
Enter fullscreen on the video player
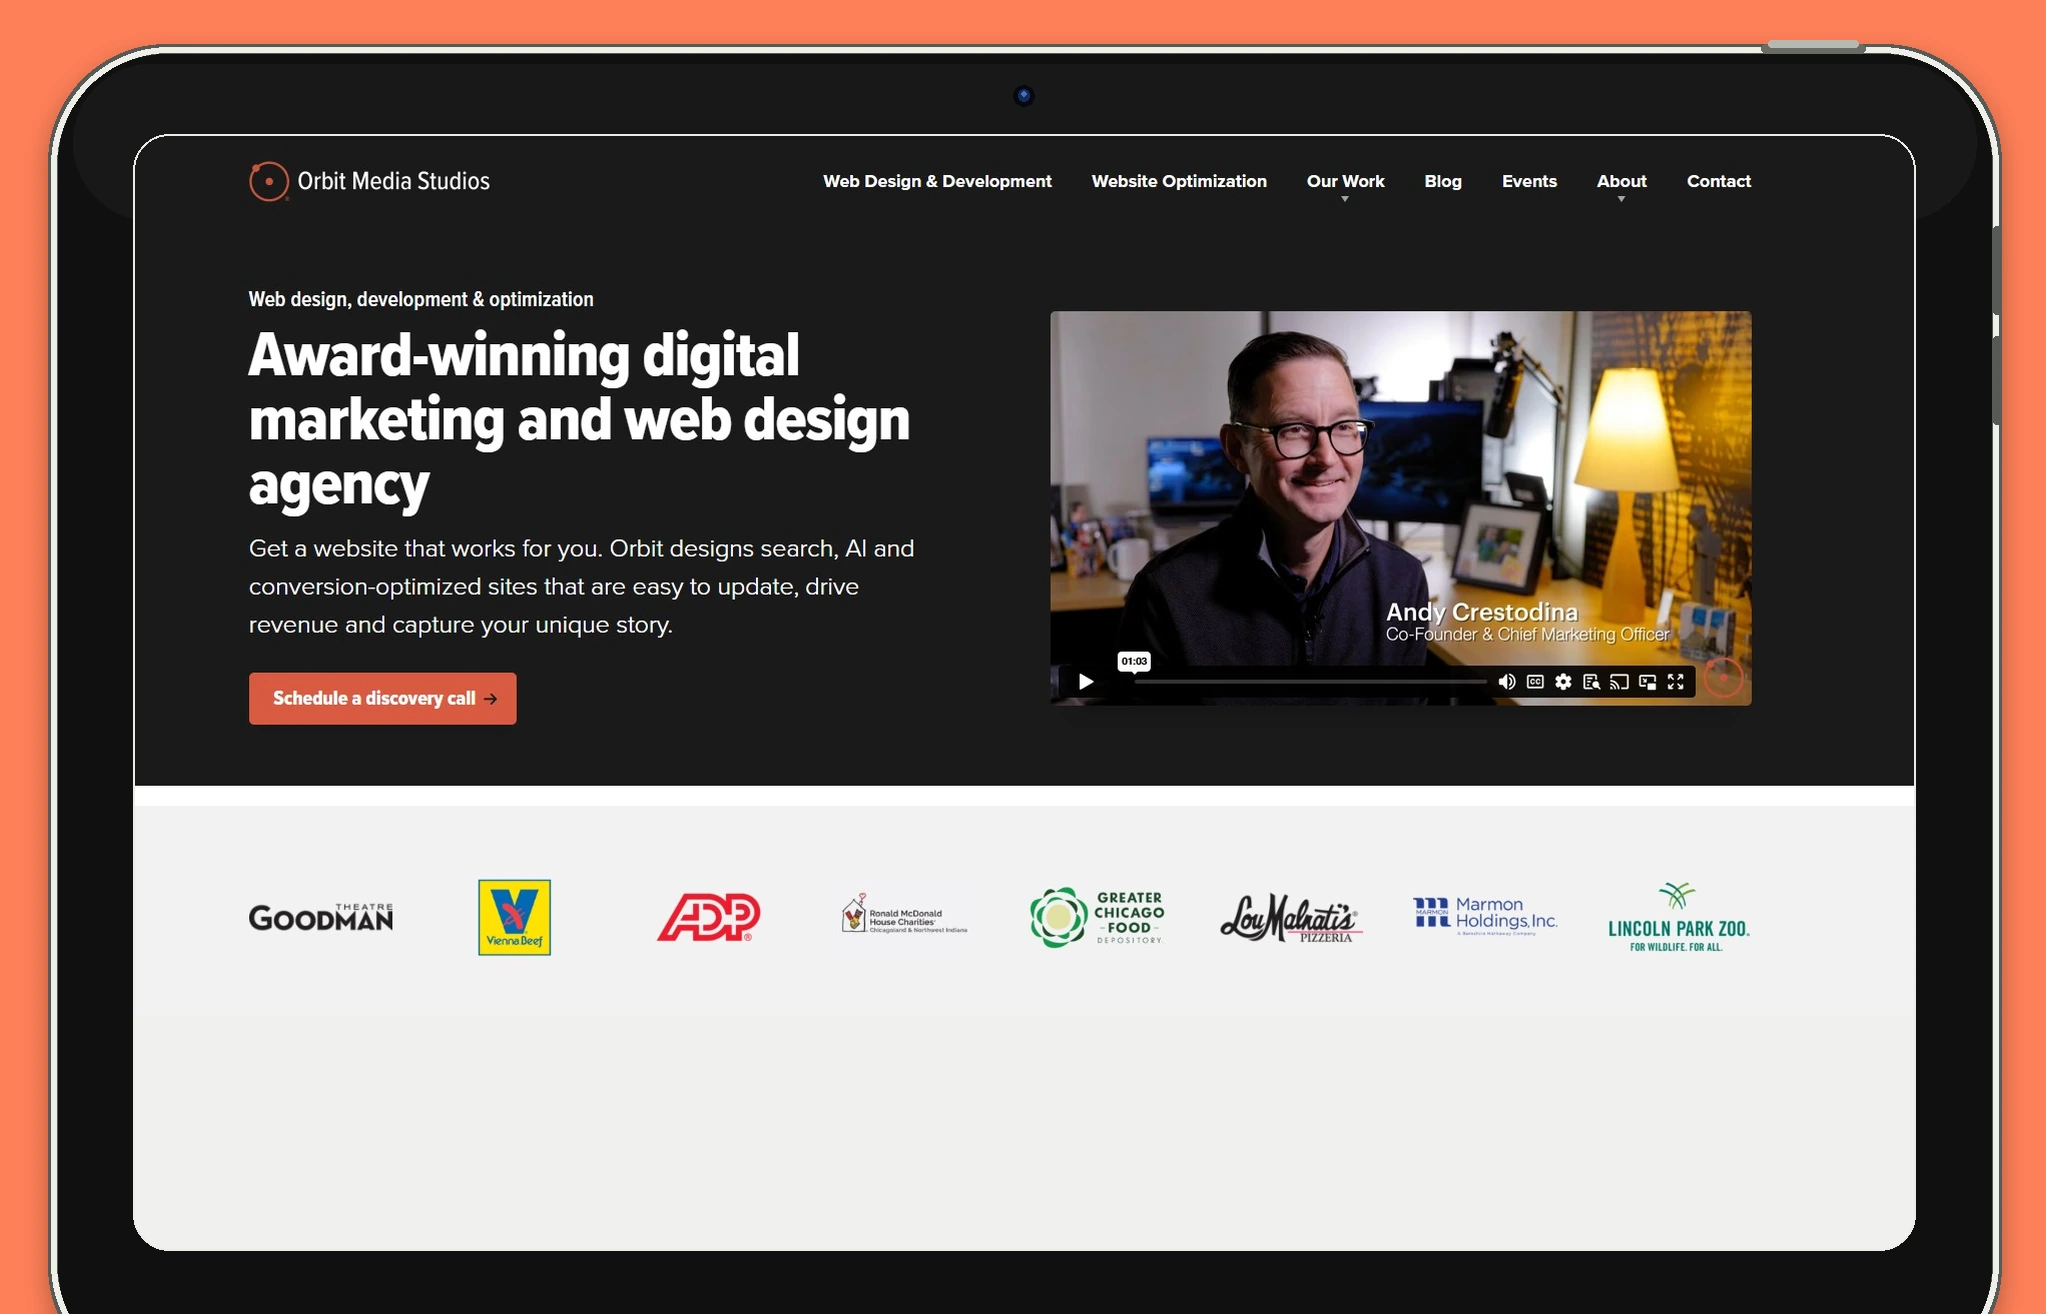point(1676,682)
